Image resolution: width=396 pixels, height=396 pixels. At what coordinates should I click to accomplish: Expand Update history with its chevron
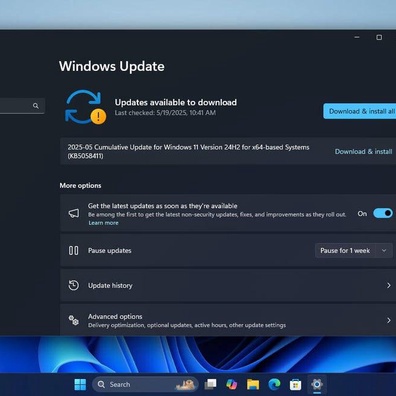[x=389, y=285]
